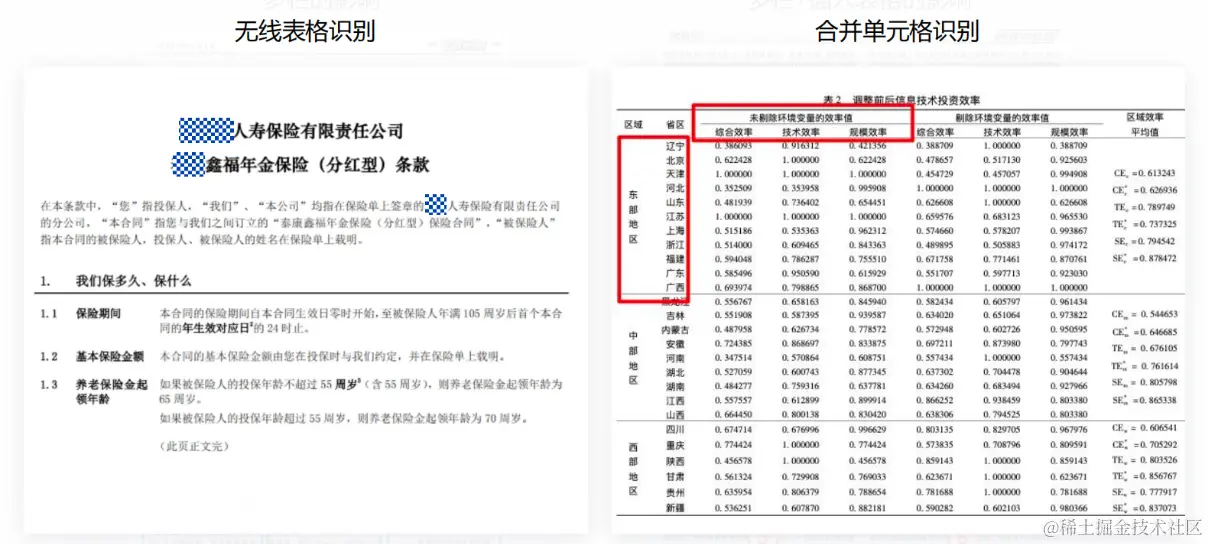Click the 合并单元格识别 heading
This screenshot has height=544, width=1209.
[x=896, y=31]
